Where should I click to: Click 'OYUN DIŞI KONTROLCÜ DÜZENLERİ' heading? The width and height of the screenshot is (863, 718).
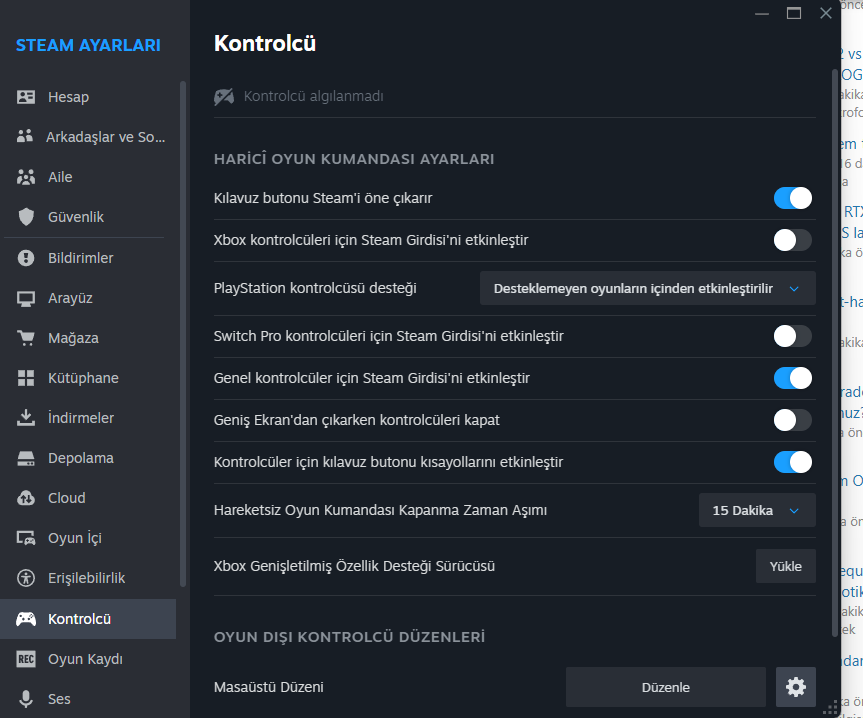point(349,637)
